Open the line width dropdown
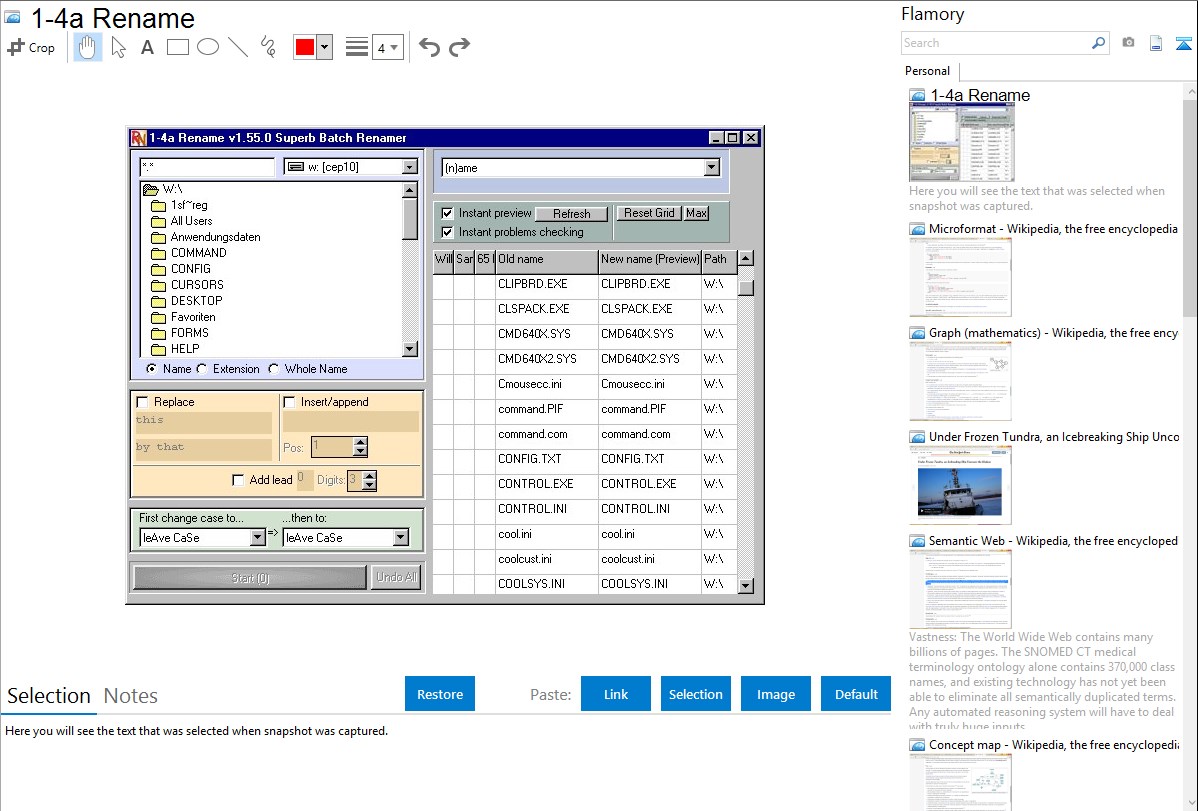 [387, 47]
